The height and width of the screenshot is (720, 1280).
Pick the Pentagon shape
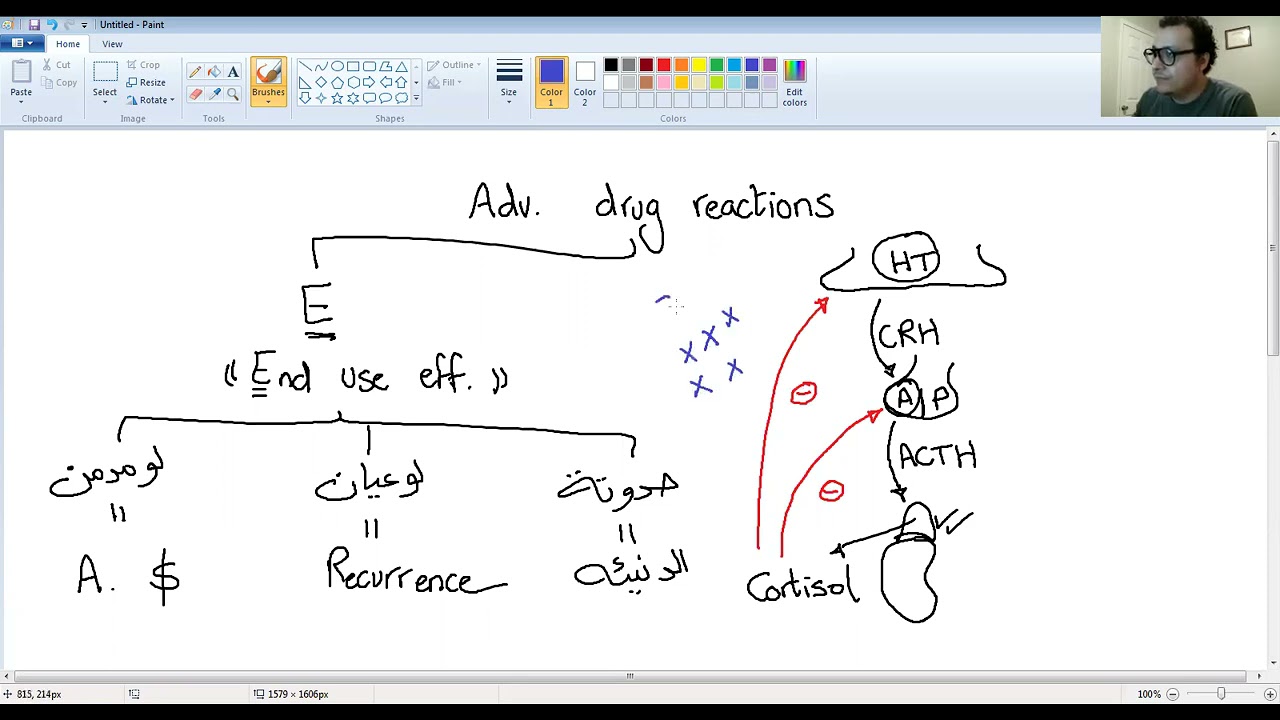[337, 83]
